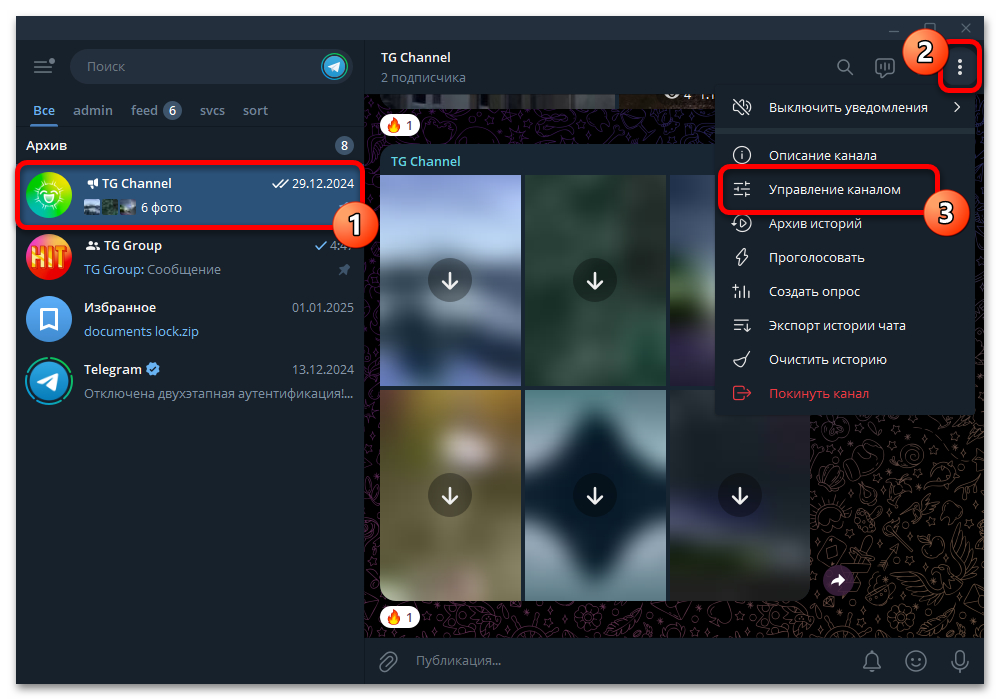Open channel comments discussion icon
1000x700 pixels.
pyautogui.click(x=885, y=67)
